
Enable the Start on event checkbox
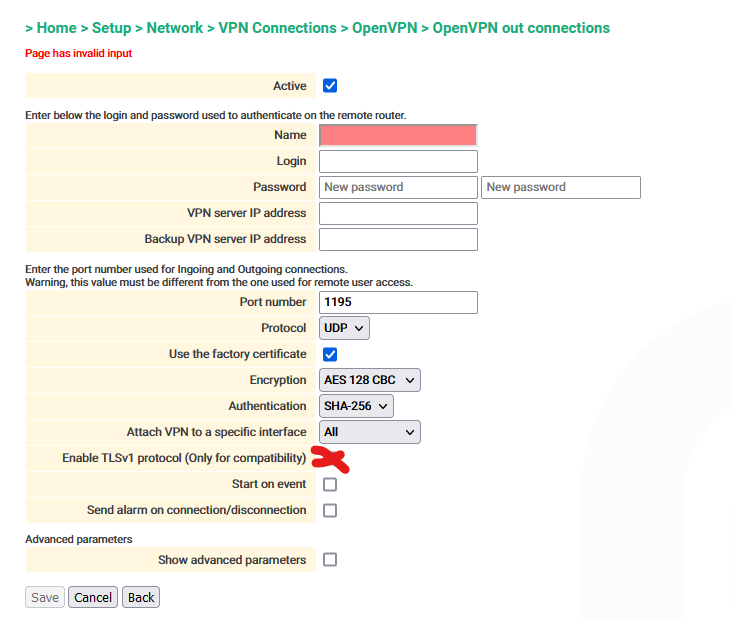pyautogui.click(x=330, y=484)
